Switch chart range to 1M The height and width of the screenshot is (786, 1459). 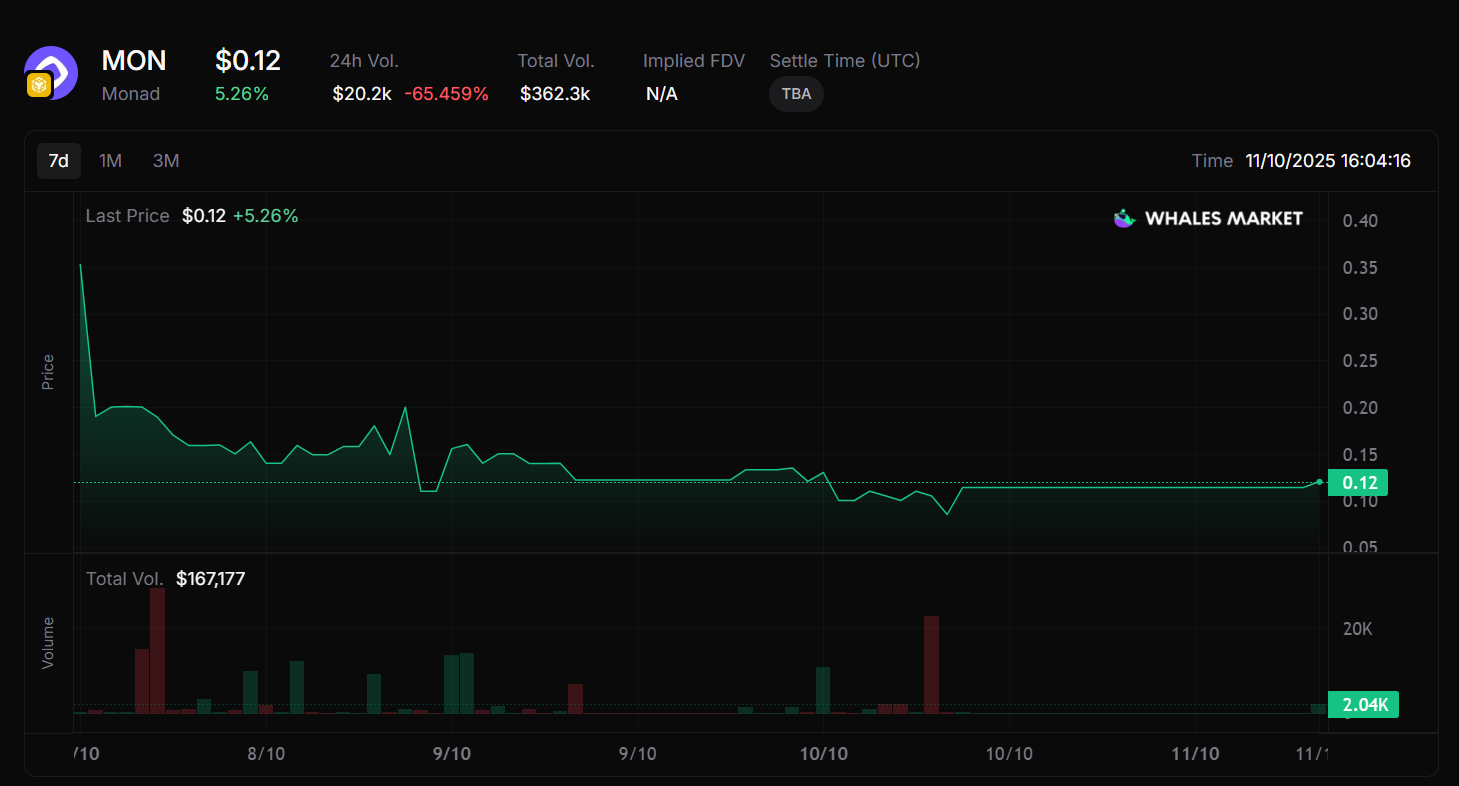pyautogui.click(x=110, y=161)
